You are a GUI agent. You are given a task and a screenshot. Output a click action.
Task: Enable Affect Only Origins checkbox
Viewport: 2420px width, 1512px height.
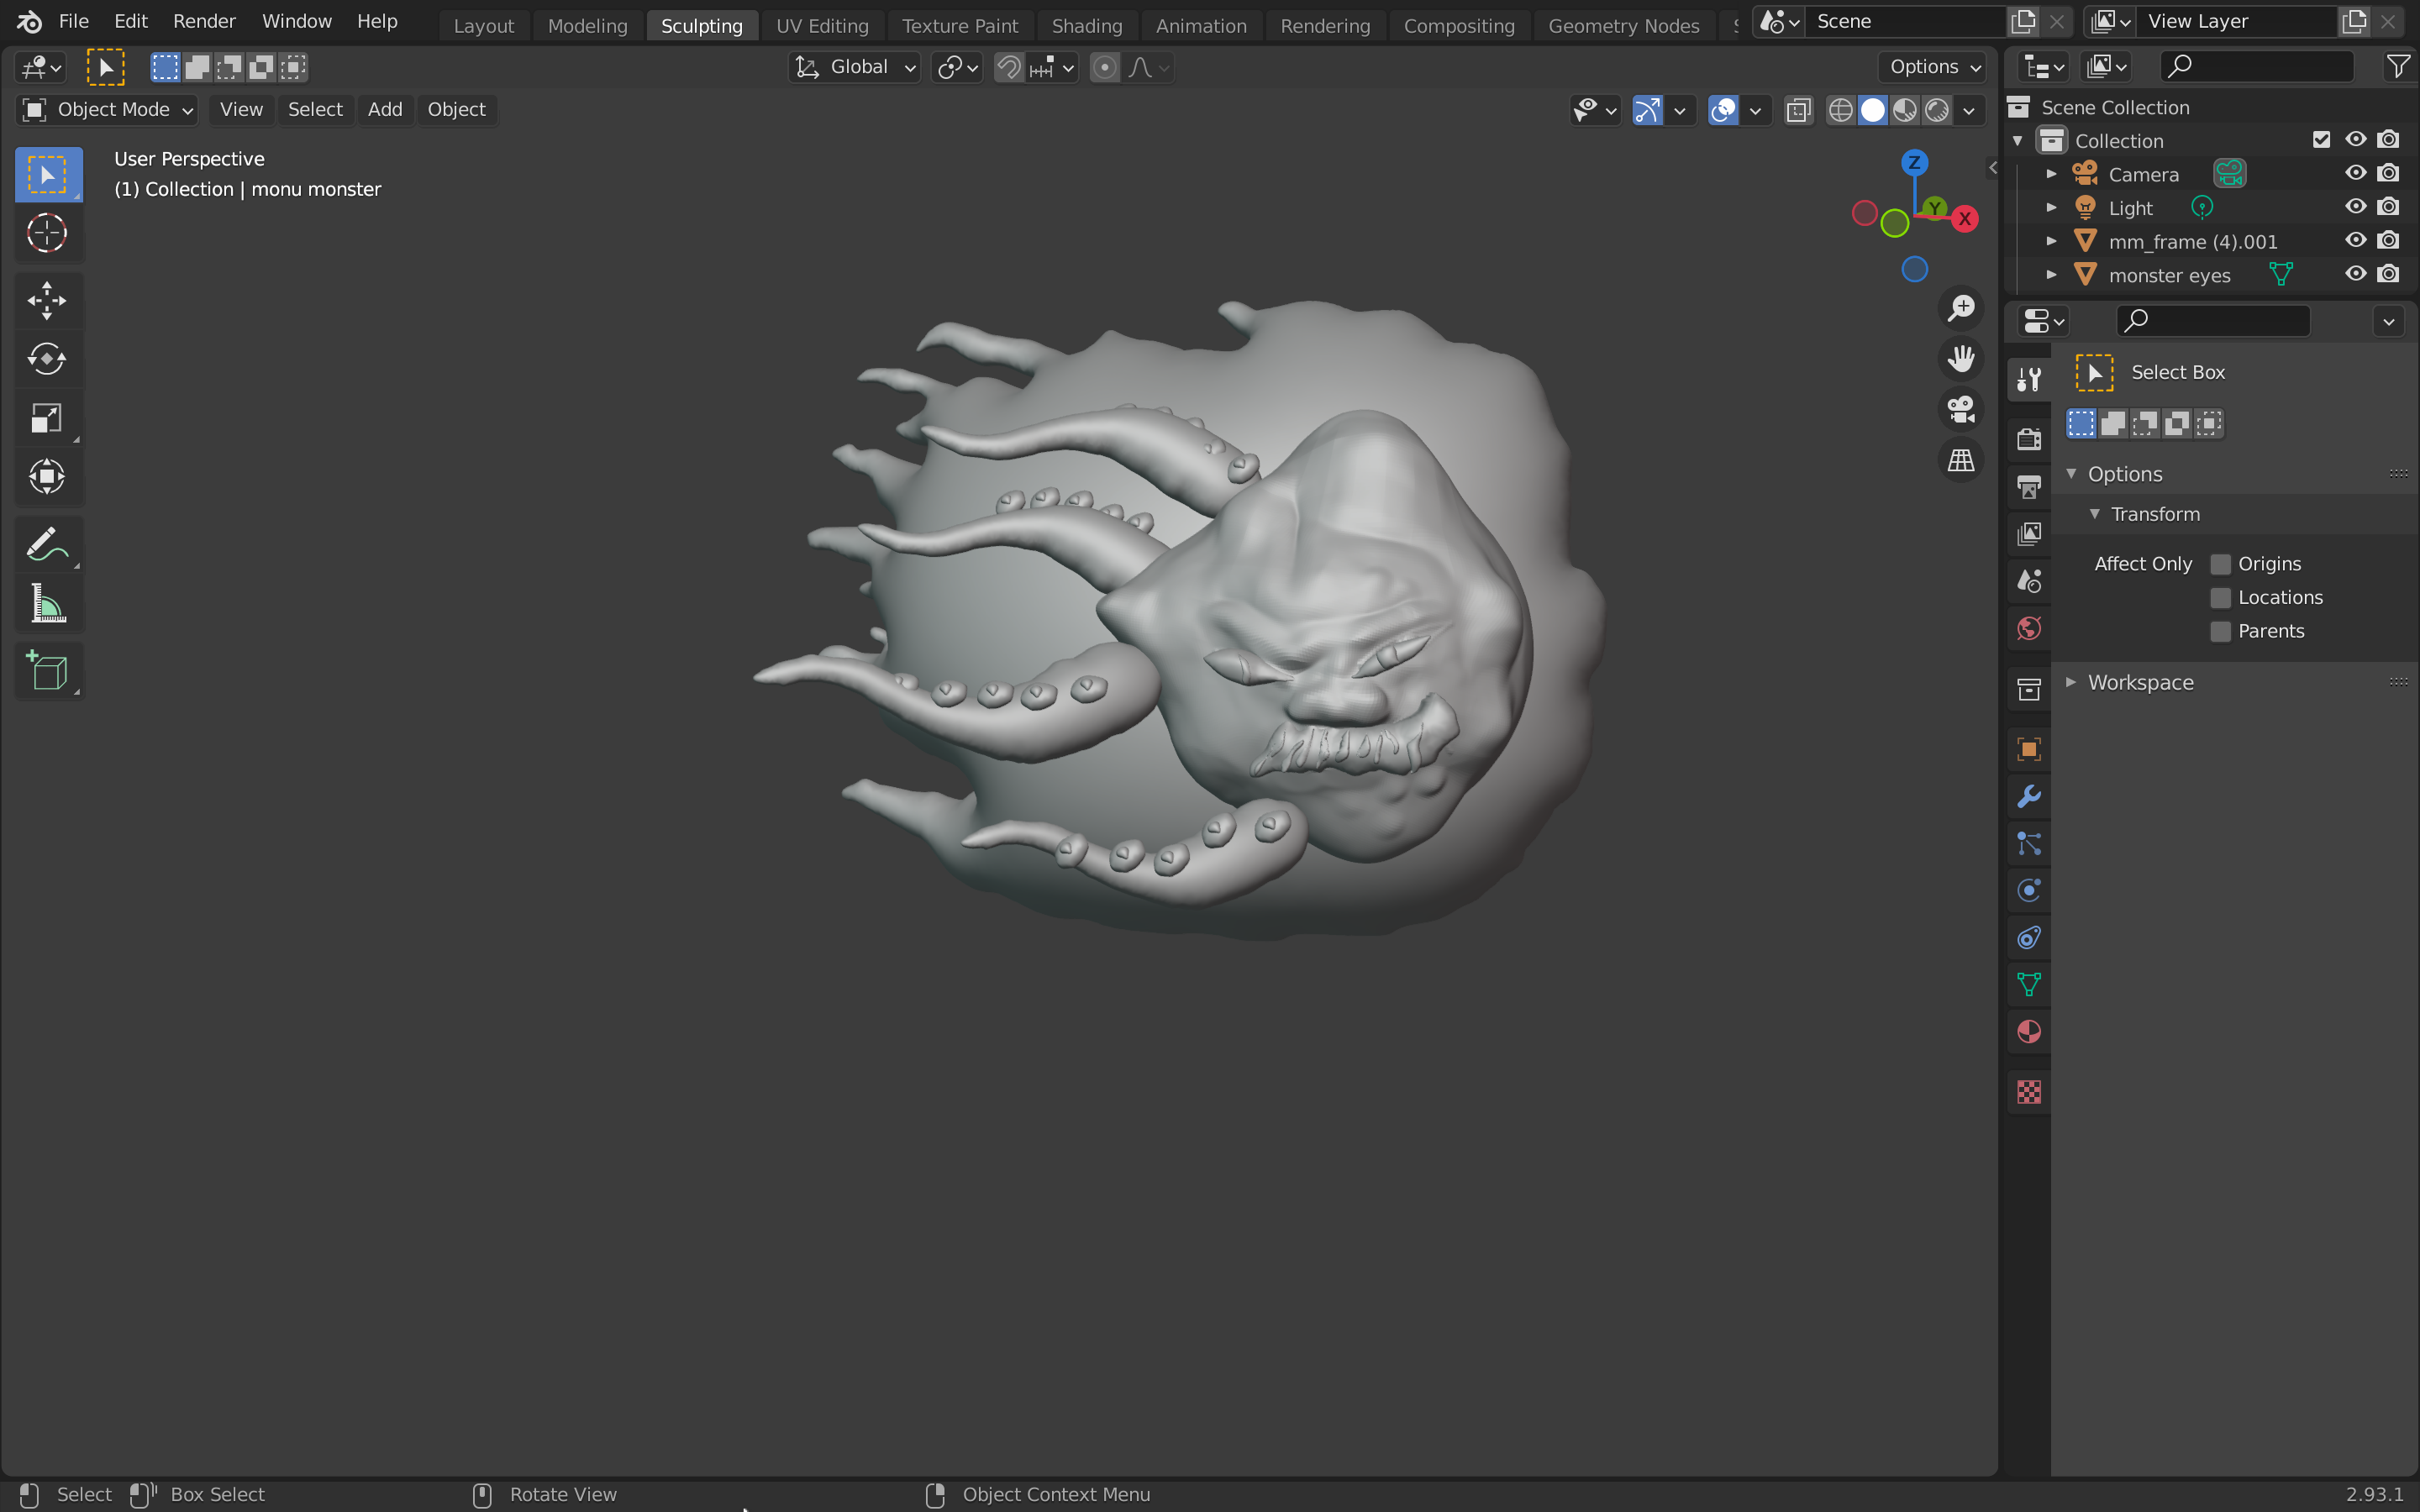click(x=2220, y=564)
